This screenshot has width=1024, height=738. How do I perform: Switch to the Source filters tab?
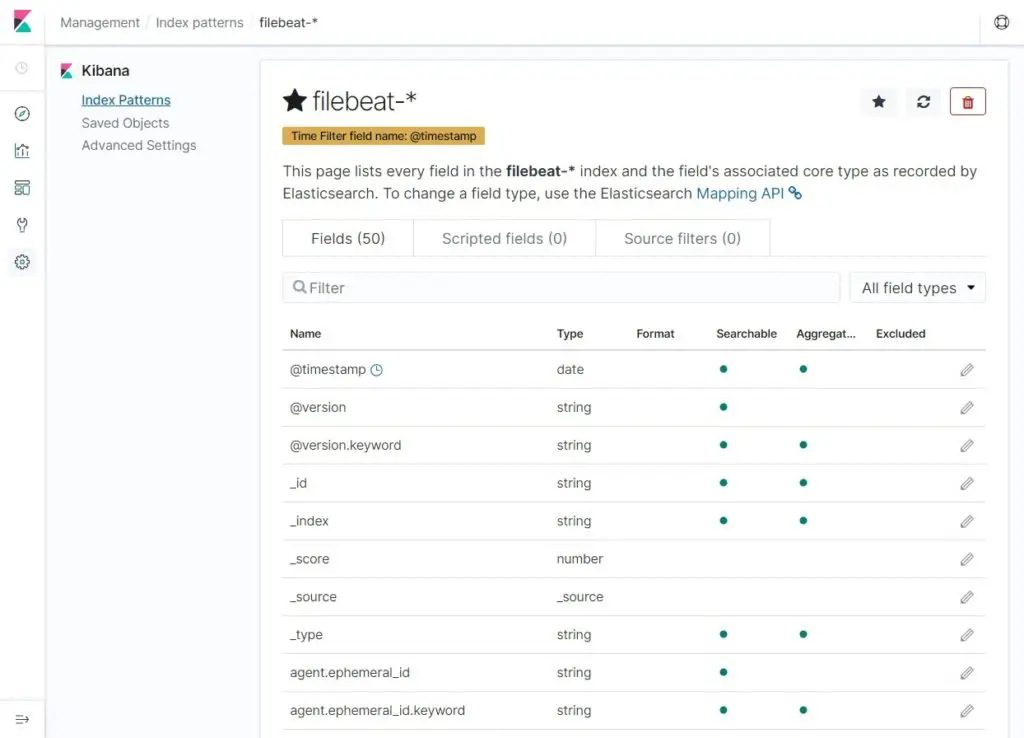pyautogui.click(x=682, y=239)
